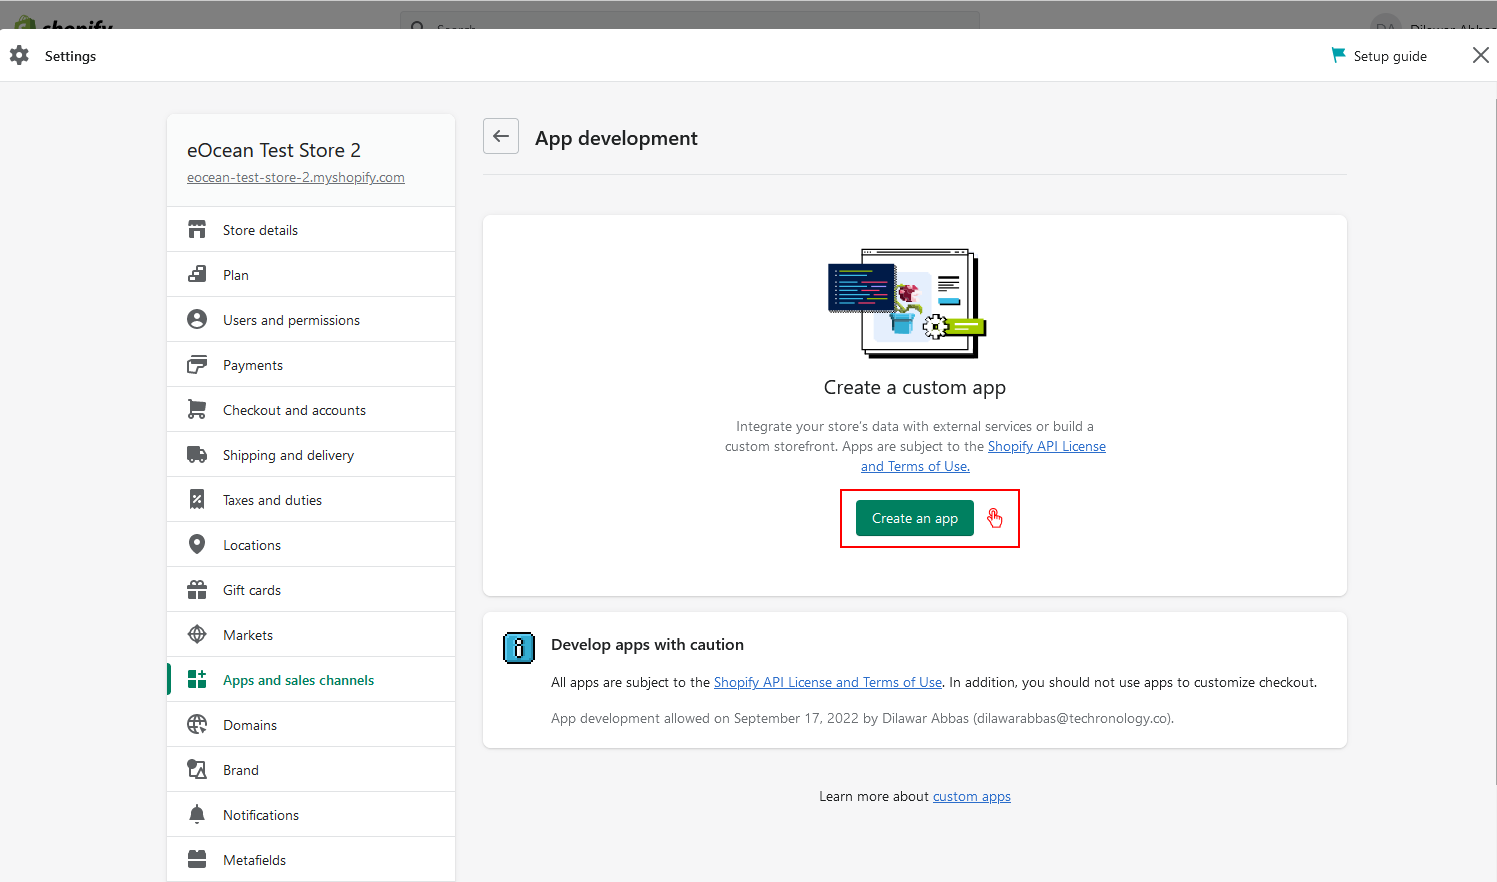Select Apps and sales channels
Viewport: 1497px width, 882px height.
tap(298, 680)
